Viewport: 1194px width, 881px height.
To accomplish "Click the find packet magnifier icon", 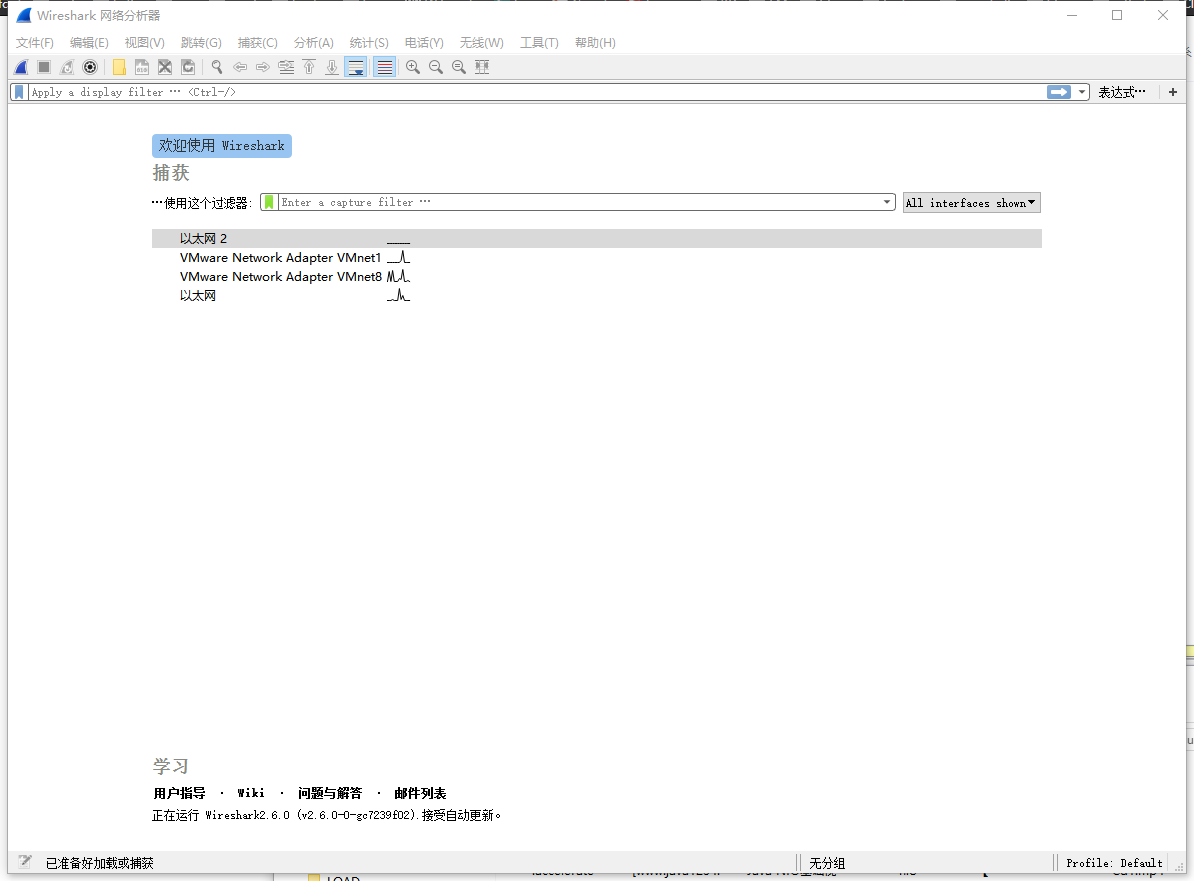I will (217, 67).
